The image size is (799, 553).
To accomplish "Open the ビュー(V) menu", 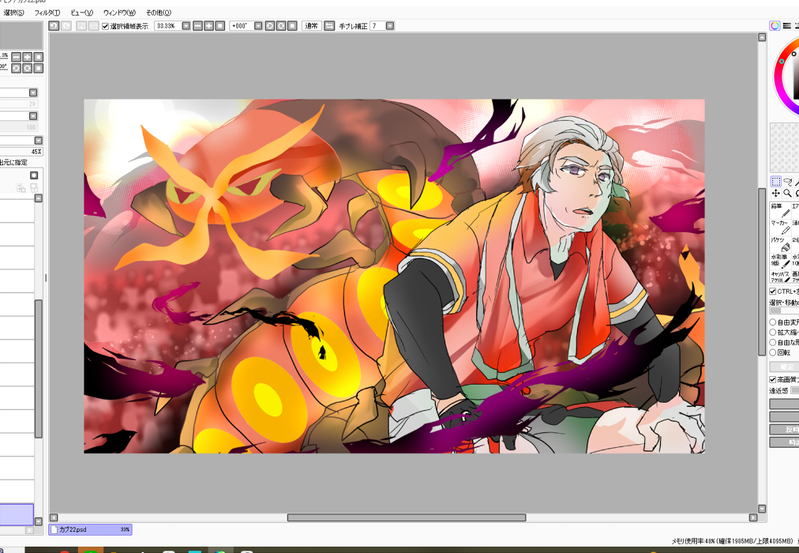I will (x=82, y=13).
